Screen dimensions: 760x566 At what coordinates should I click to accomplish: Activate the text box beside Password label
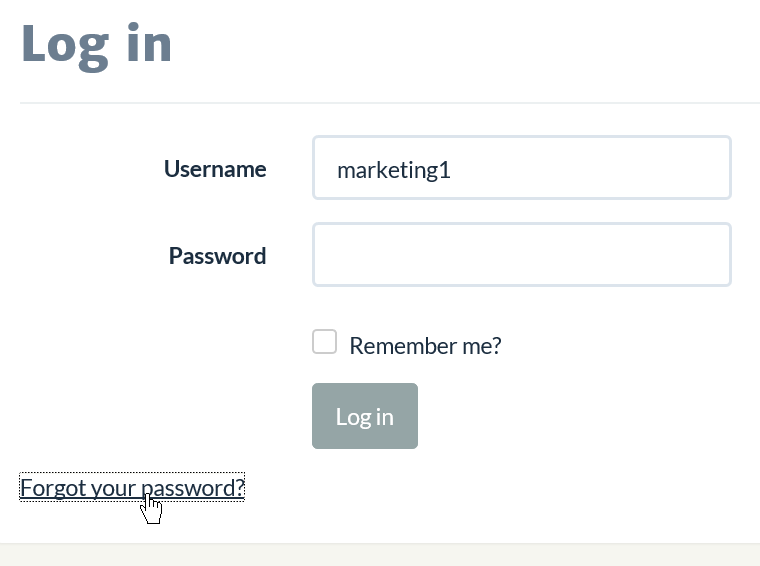point(522,254)
